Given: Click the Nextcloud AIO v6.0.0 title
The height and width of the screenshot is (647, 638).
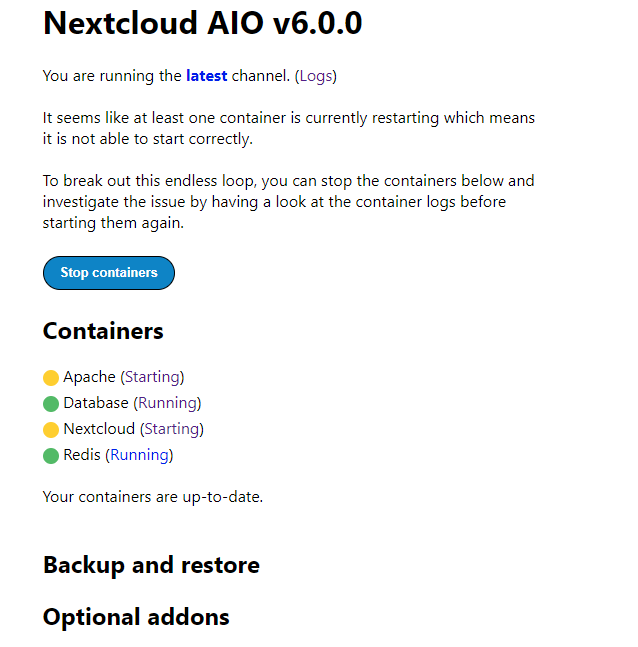Looking at the screenshot, I should (202, 23).
